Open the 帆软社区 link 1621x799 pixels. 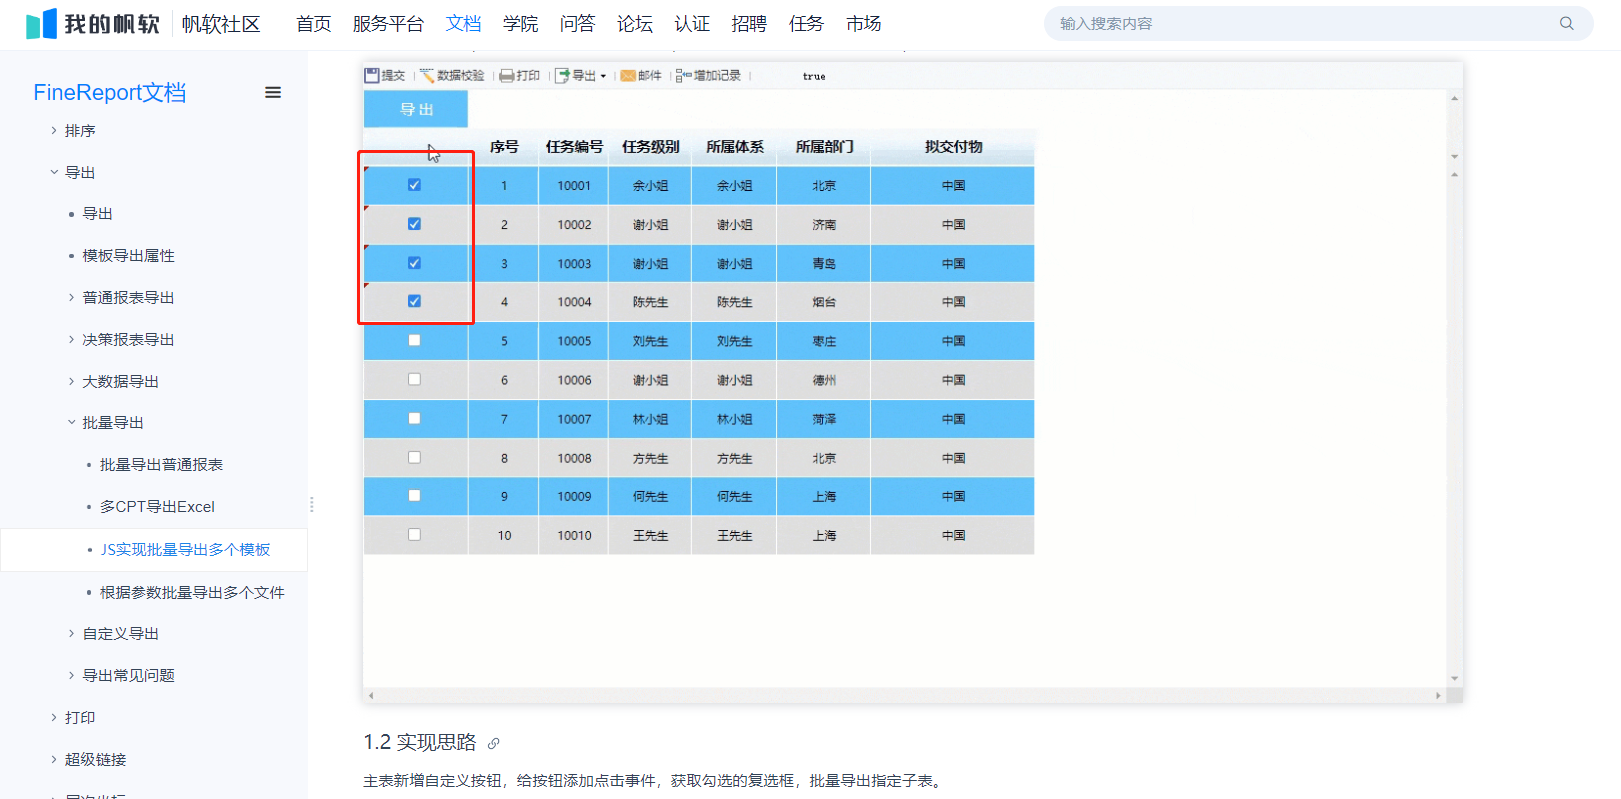pos(221,24)
